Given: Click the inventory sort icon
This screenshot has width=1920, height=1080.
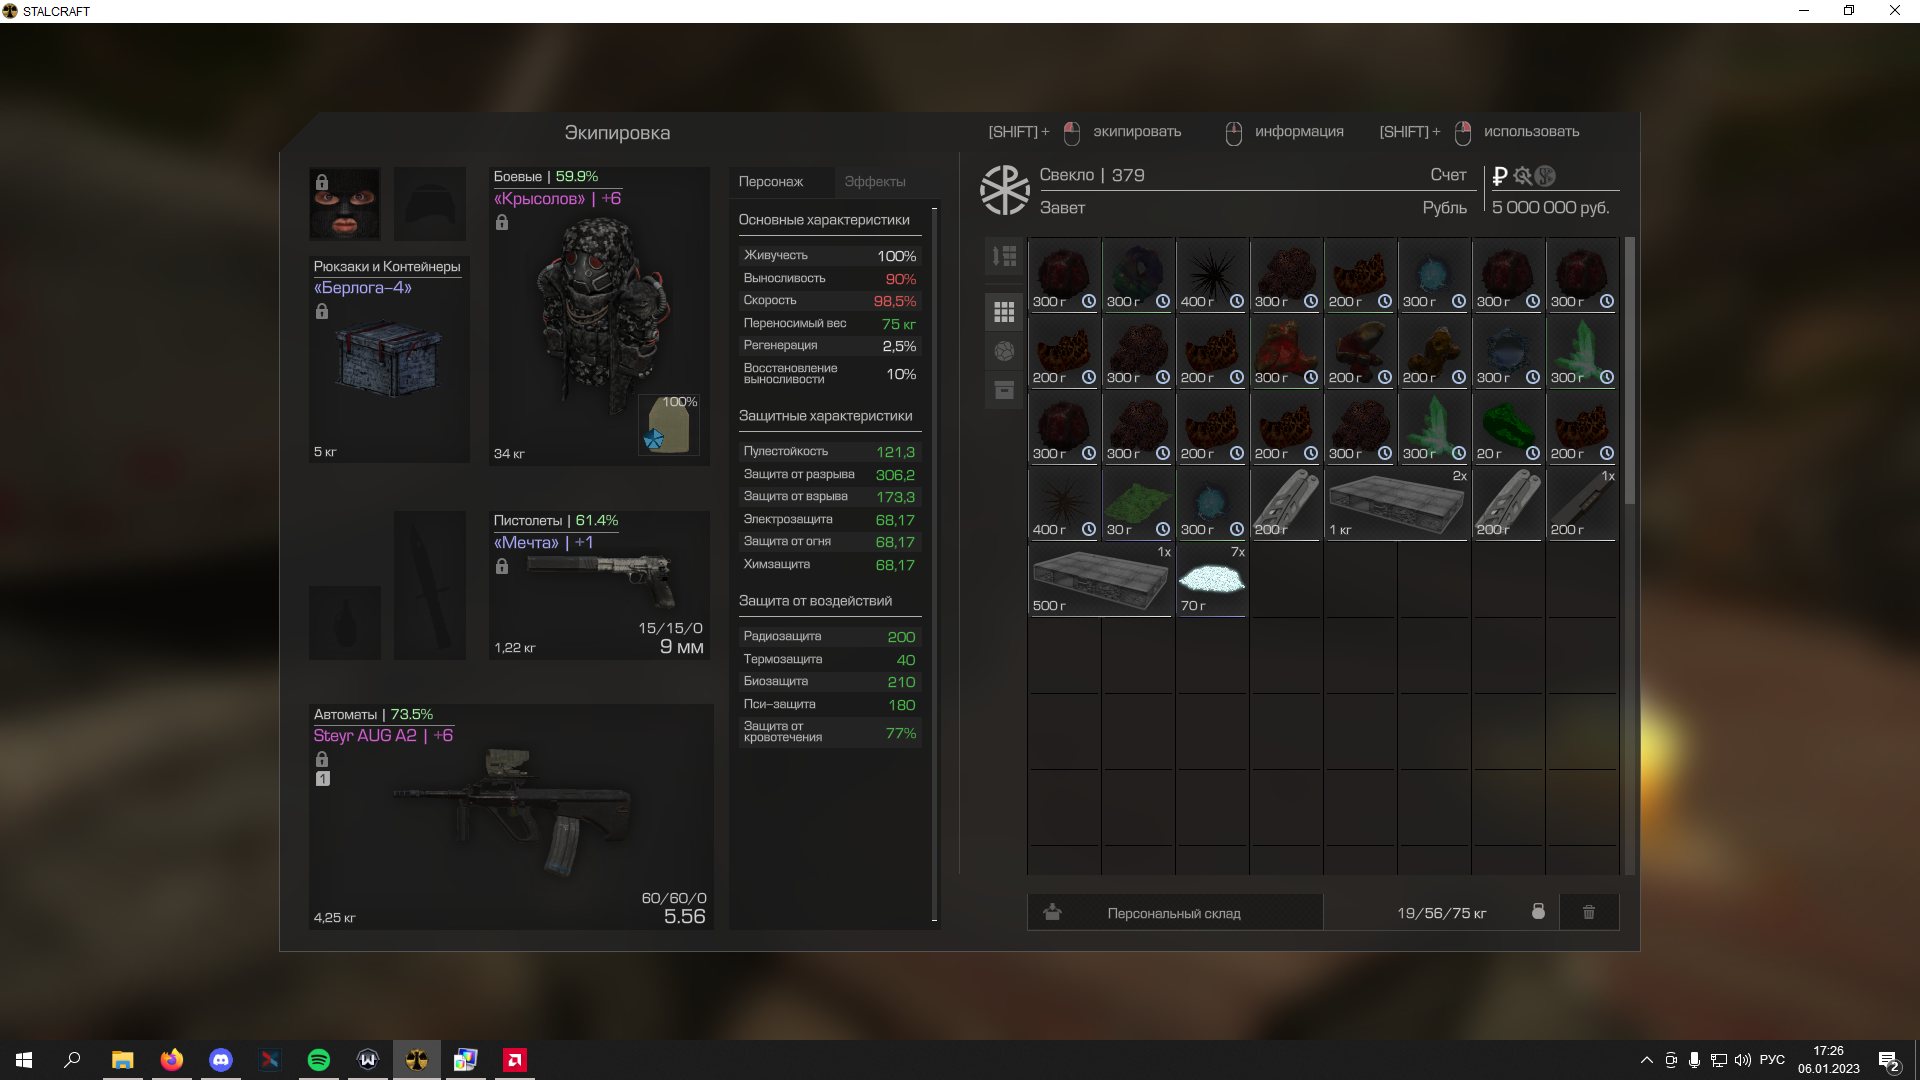Looking at the screenshot, I should [x=1004, y=257].
